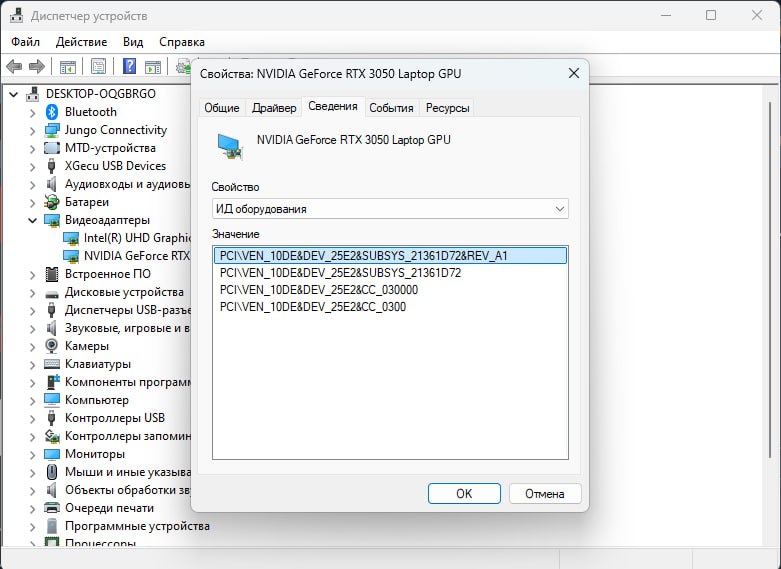
Task: Click the Батареи battery icon
Action: click(x=52, y=202)
